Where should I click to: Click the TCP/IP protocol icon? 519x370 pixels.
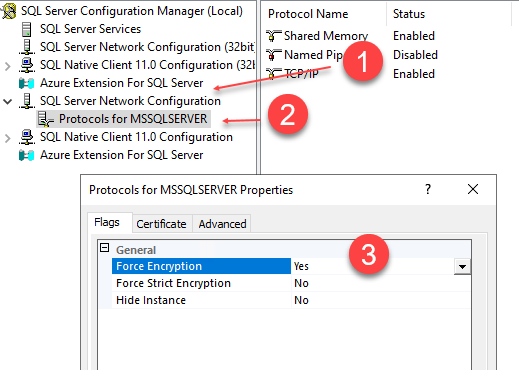click(274, 74)
